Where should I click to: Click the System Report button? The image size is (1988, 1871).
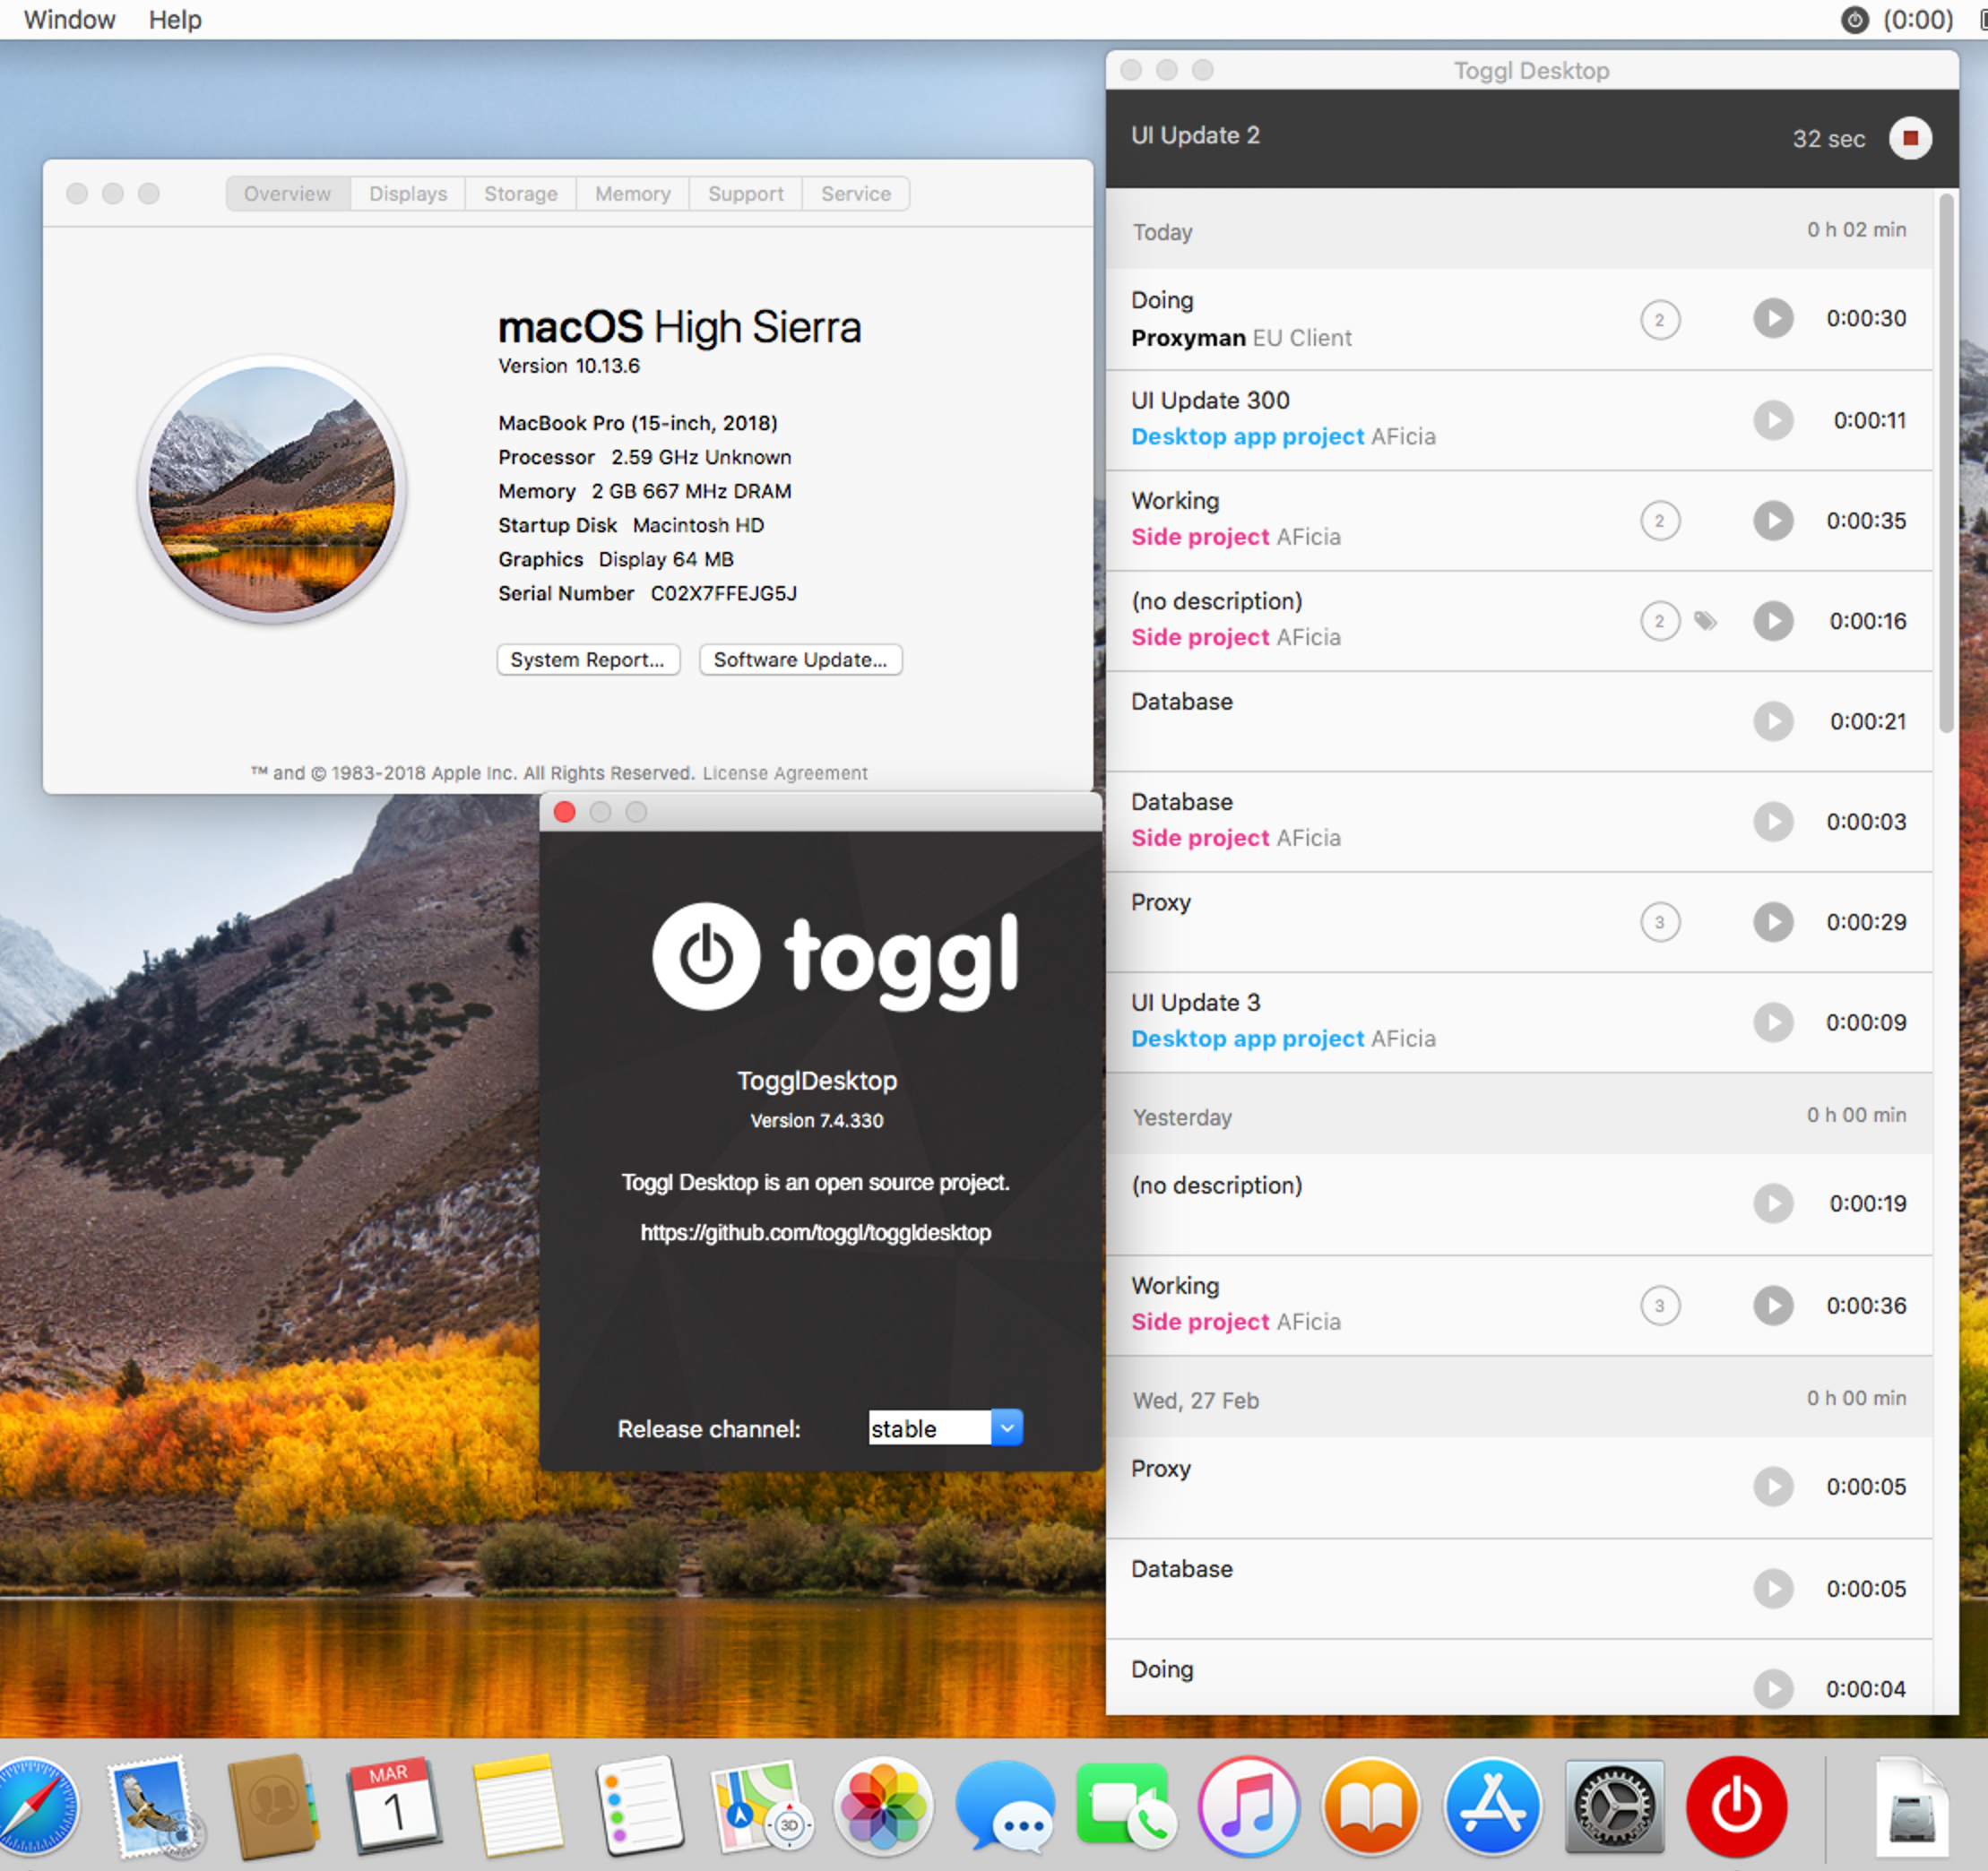point(588,660)
